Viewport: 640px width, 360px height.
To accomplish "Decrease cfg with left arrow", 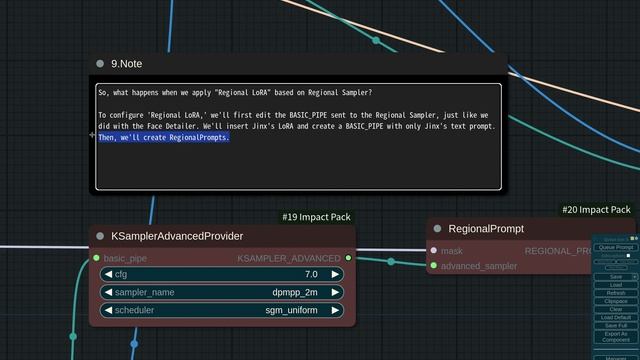I will pyautogui.click(x=108, y=274).
